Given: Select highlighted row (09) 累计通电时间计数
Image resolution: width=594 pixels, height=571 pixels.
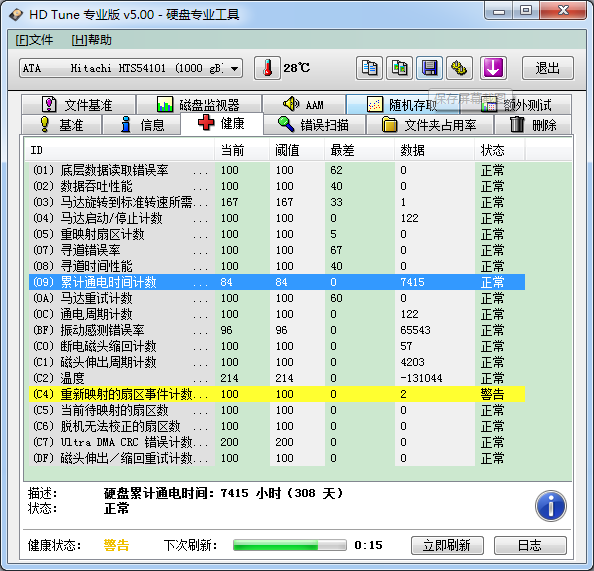Looking at the screenshot, I should pos(277,282).
